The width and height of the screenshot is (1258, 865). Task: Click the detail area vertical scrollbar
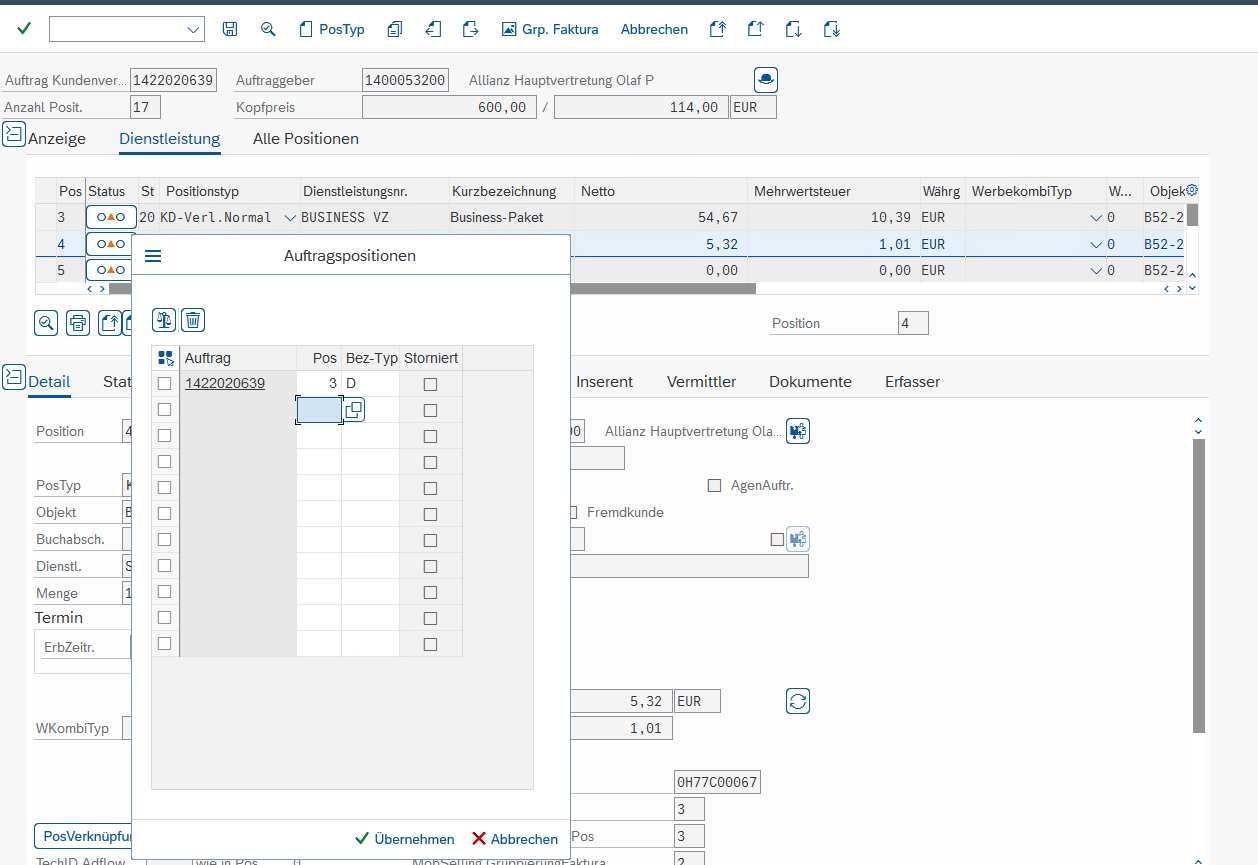pyautogui.click(x=1198, y=585)
